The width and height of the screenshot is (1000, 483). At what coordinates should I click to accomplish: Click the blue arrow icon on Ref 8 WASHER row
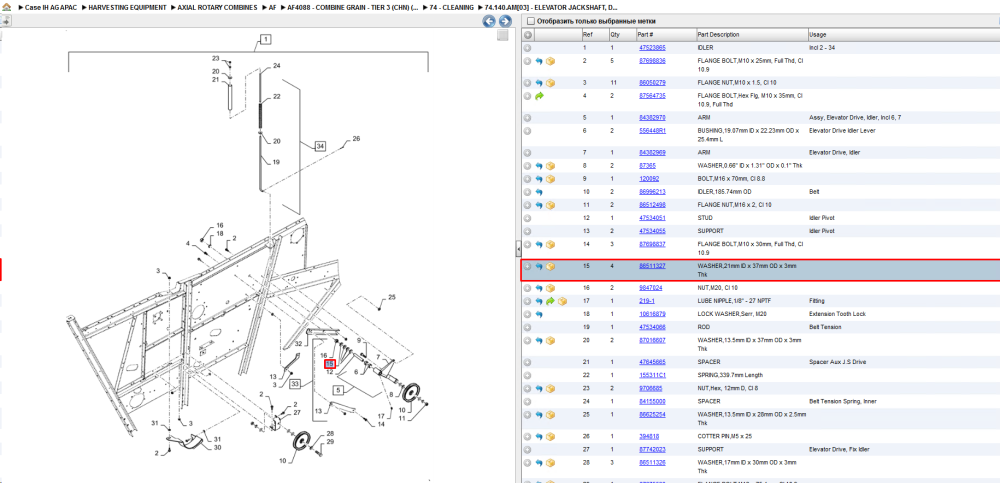[x=539, y=166]
